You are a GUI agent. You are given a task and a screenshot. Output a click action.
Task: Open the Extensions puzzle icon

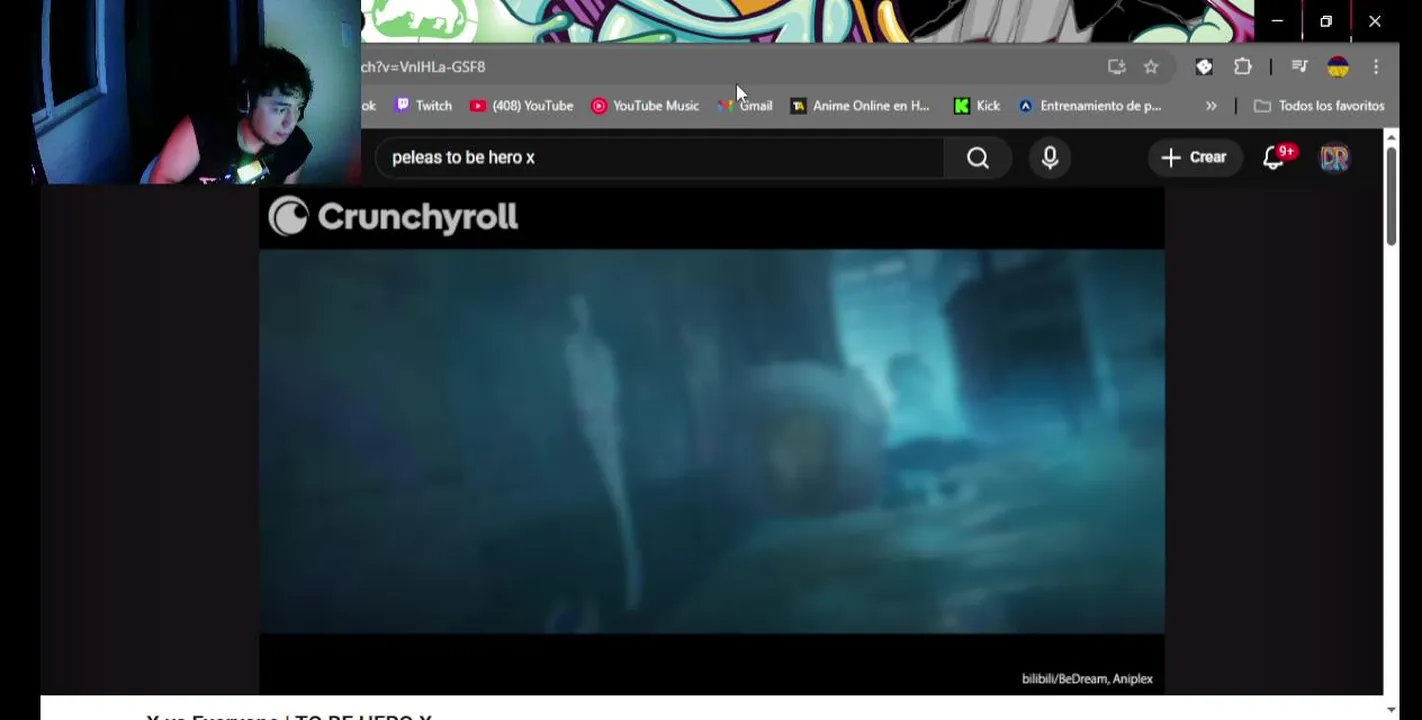click(1242, 67)
